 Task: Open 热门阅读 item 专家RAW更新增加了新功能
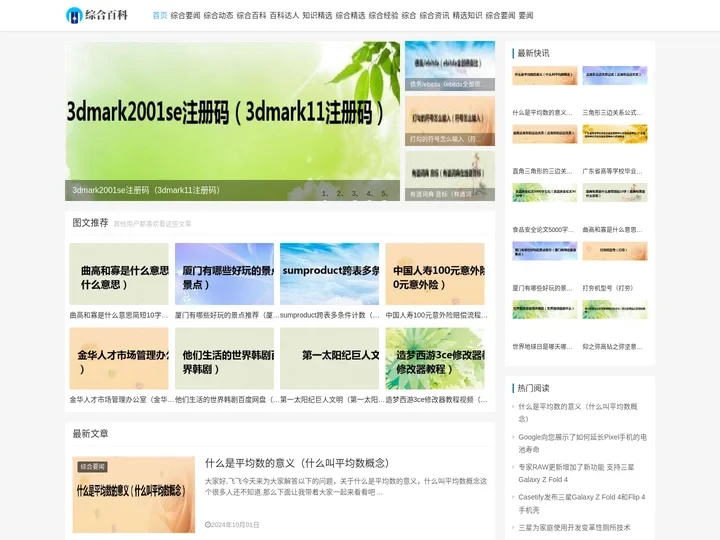pyautogui.click(x=576, y=473)
